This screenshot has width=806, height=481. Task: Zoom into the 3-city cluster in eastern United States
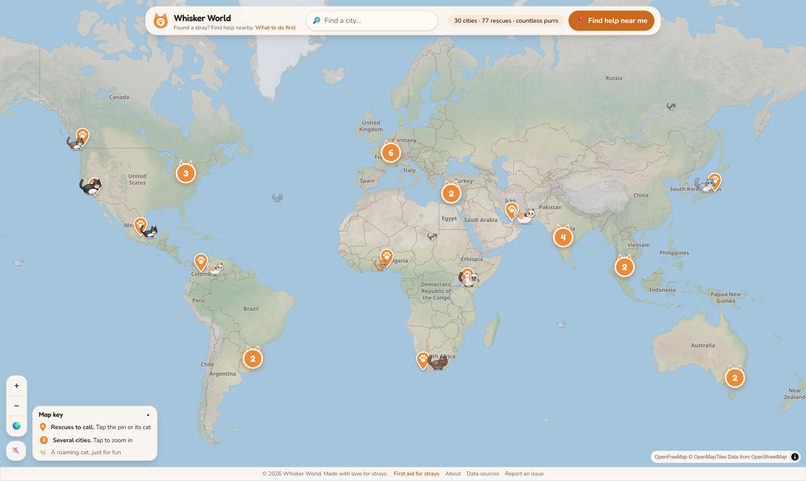point(186,173)
